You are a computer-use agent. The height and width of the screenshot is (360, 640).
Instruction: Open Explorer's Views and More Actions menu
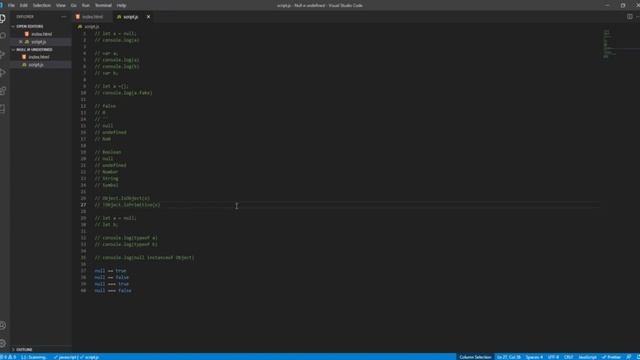pyautogui.click(x=63, y=17)
